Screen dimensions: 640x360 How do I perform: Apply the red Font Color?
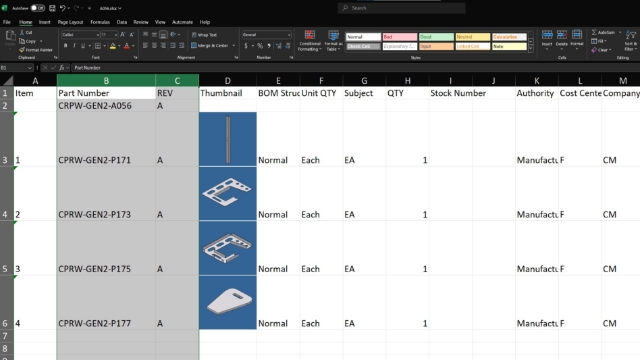pyautogui.click(x=127, y=46)
